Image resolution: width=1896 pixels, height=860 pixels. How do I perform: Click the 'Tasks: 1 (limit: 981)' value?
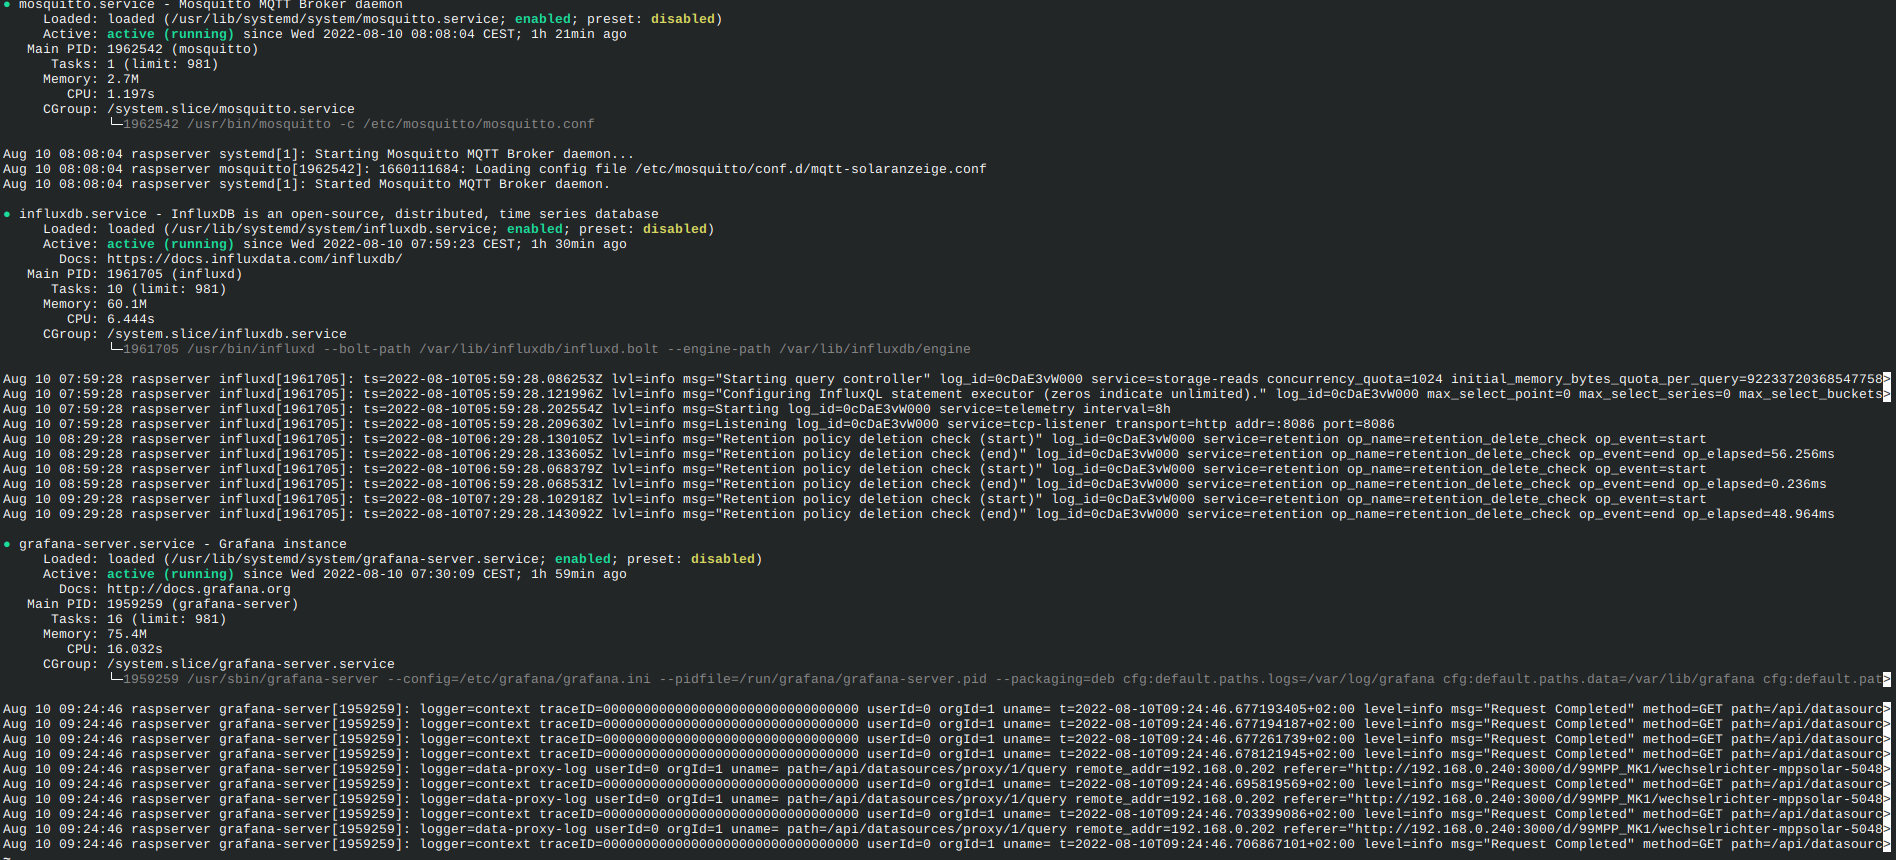163,64
